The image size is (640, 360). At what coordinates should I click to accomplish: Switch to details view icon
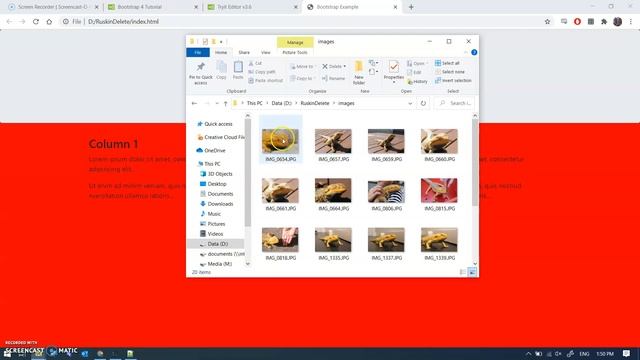[462, 272]
